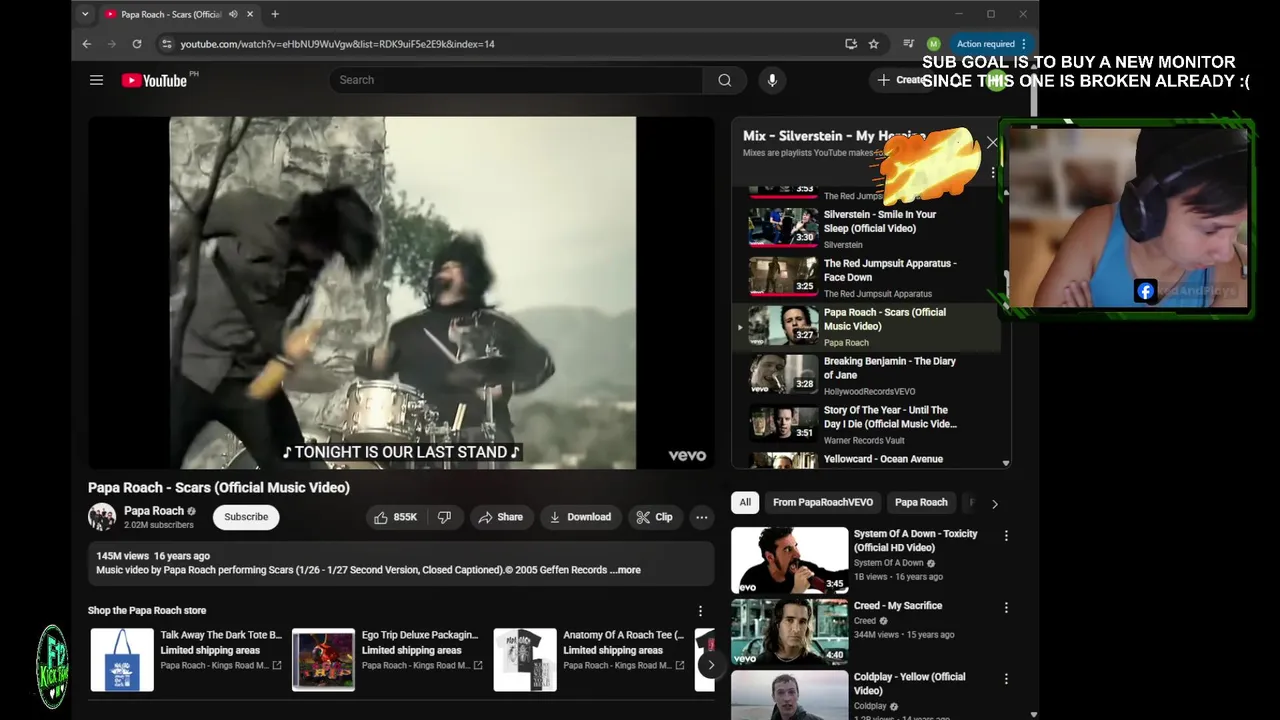This screenshot has height=720, width=1280.
Task: Subscribe to Papa Roach channel
Action: 246,517
